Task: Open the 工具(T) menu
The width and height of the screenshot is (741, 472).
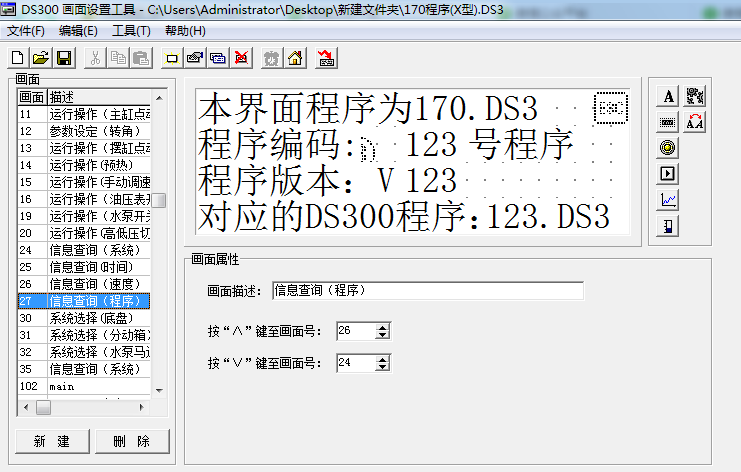Action: point(131,31)
